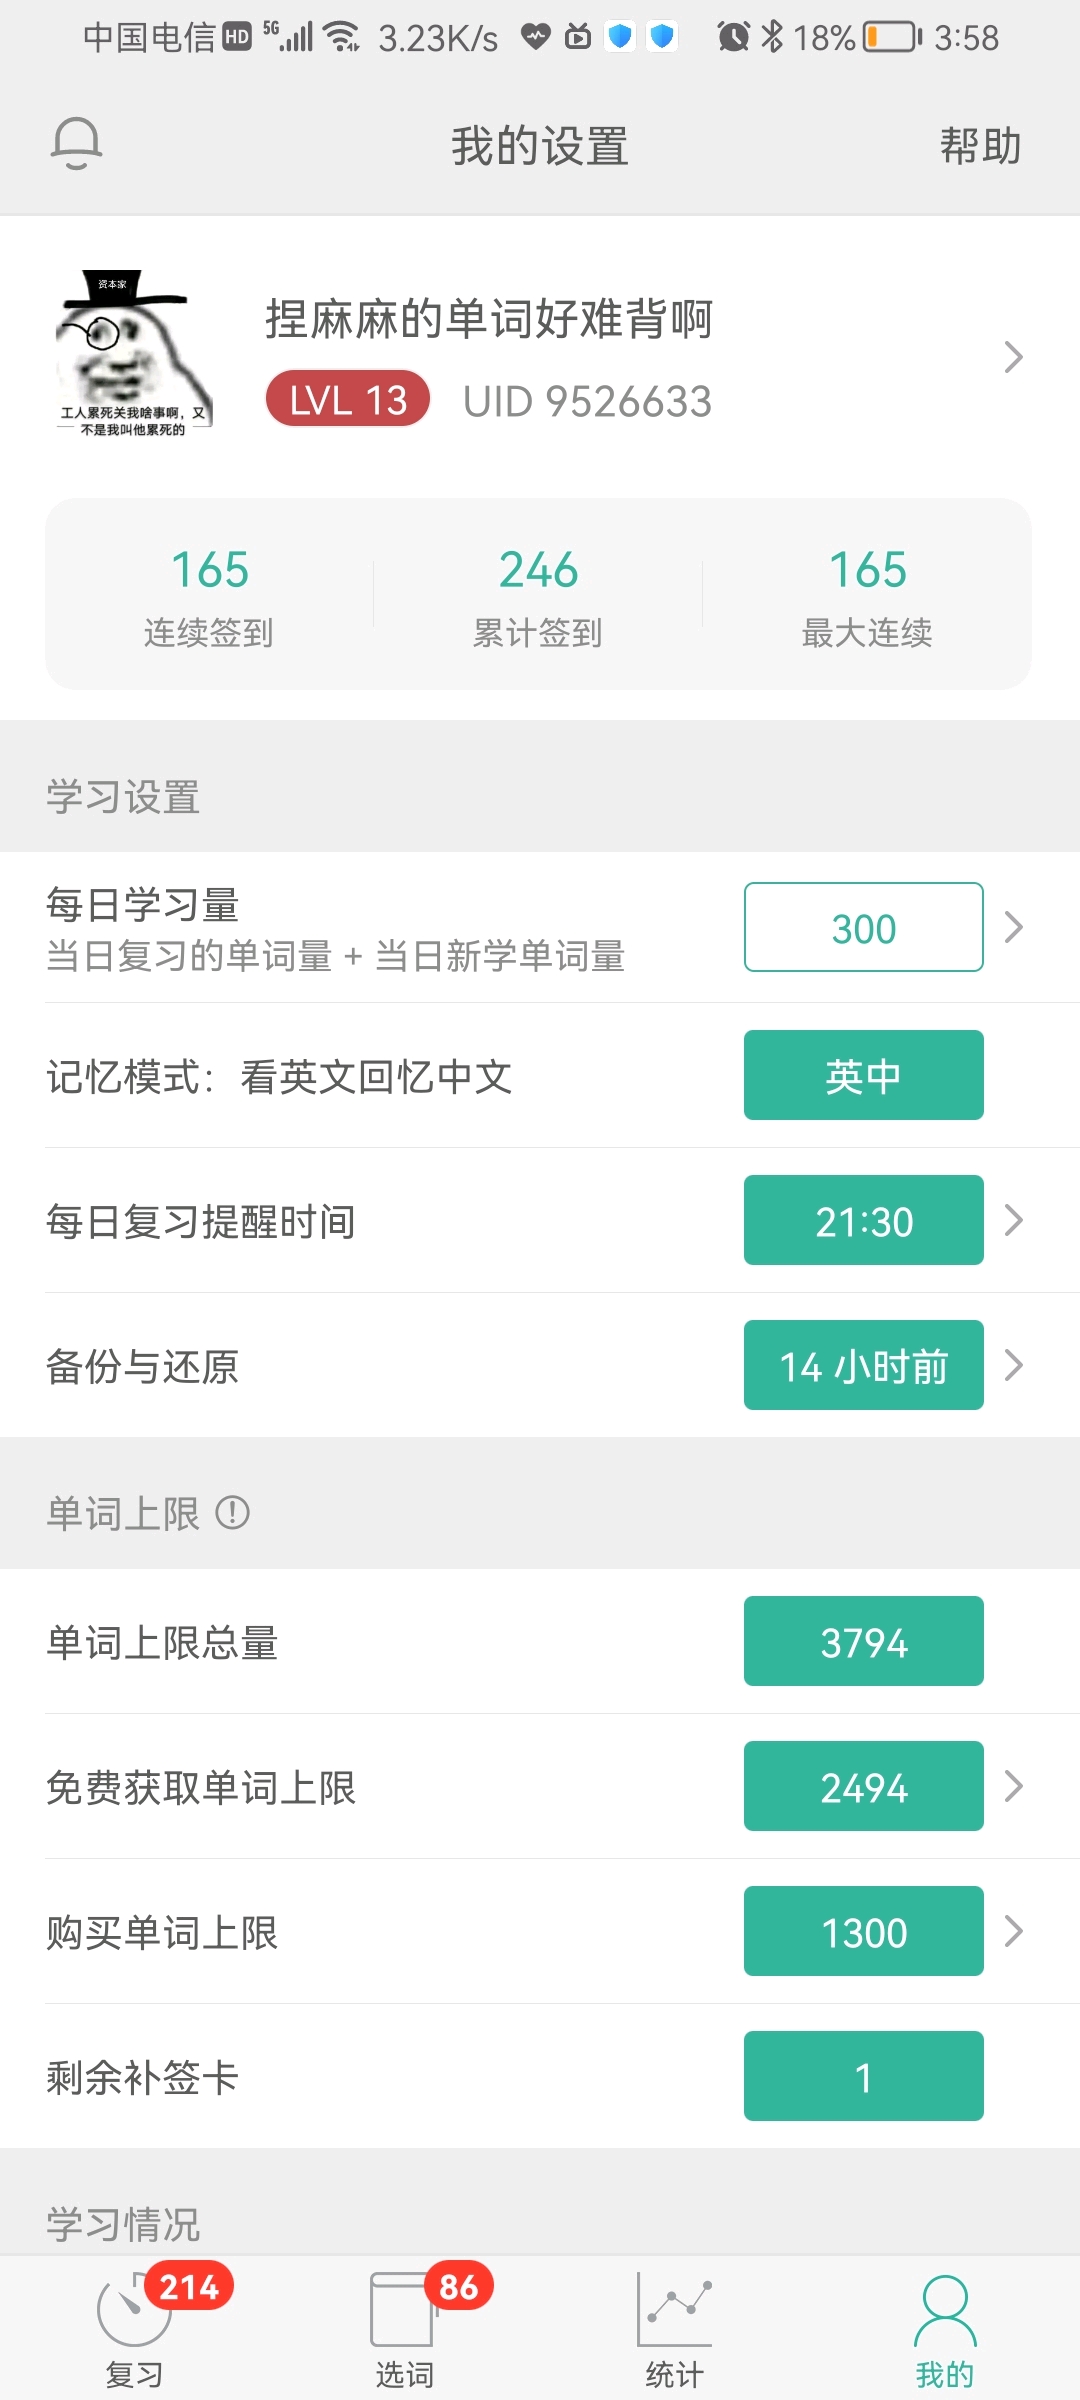Tap the 14 小时前 backup button
Image resolution: width=1080 pixels, height=2400 pixels.
864,1365
